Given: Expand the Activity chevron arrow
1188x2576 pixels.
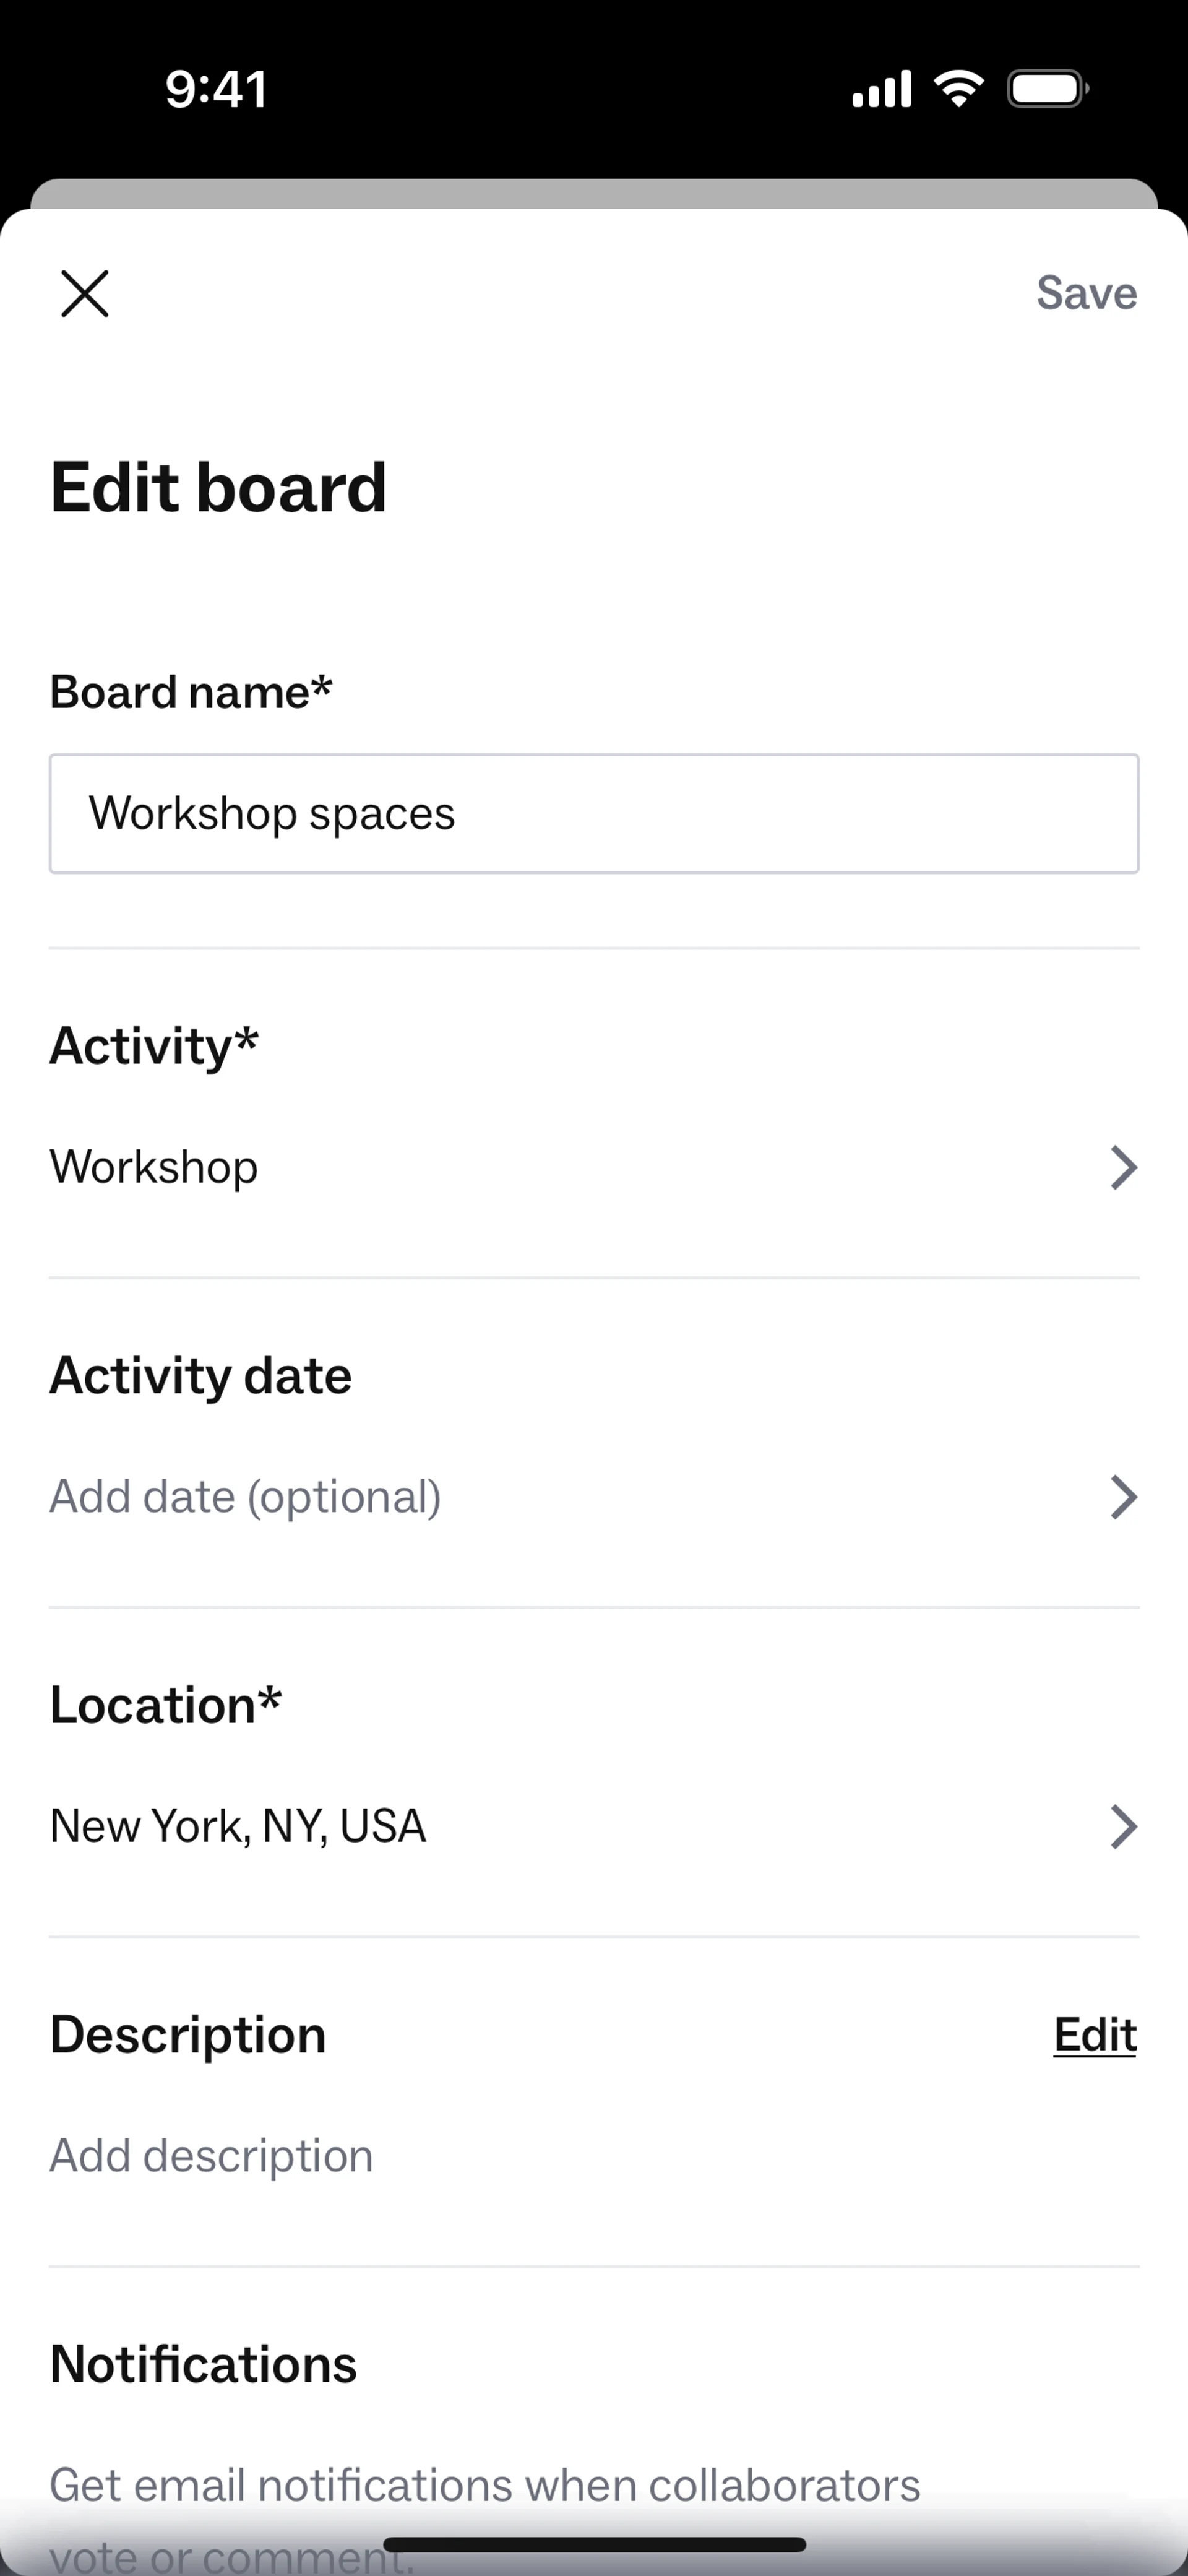Looking at the screenshot, I should tap(1123, 1167).
